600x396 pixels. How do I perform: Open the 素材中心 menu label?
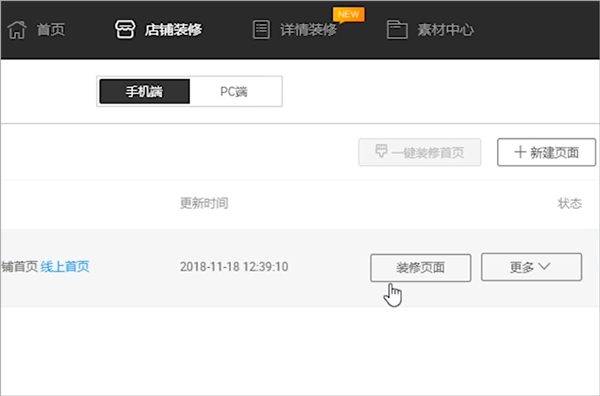pos(445,30)
